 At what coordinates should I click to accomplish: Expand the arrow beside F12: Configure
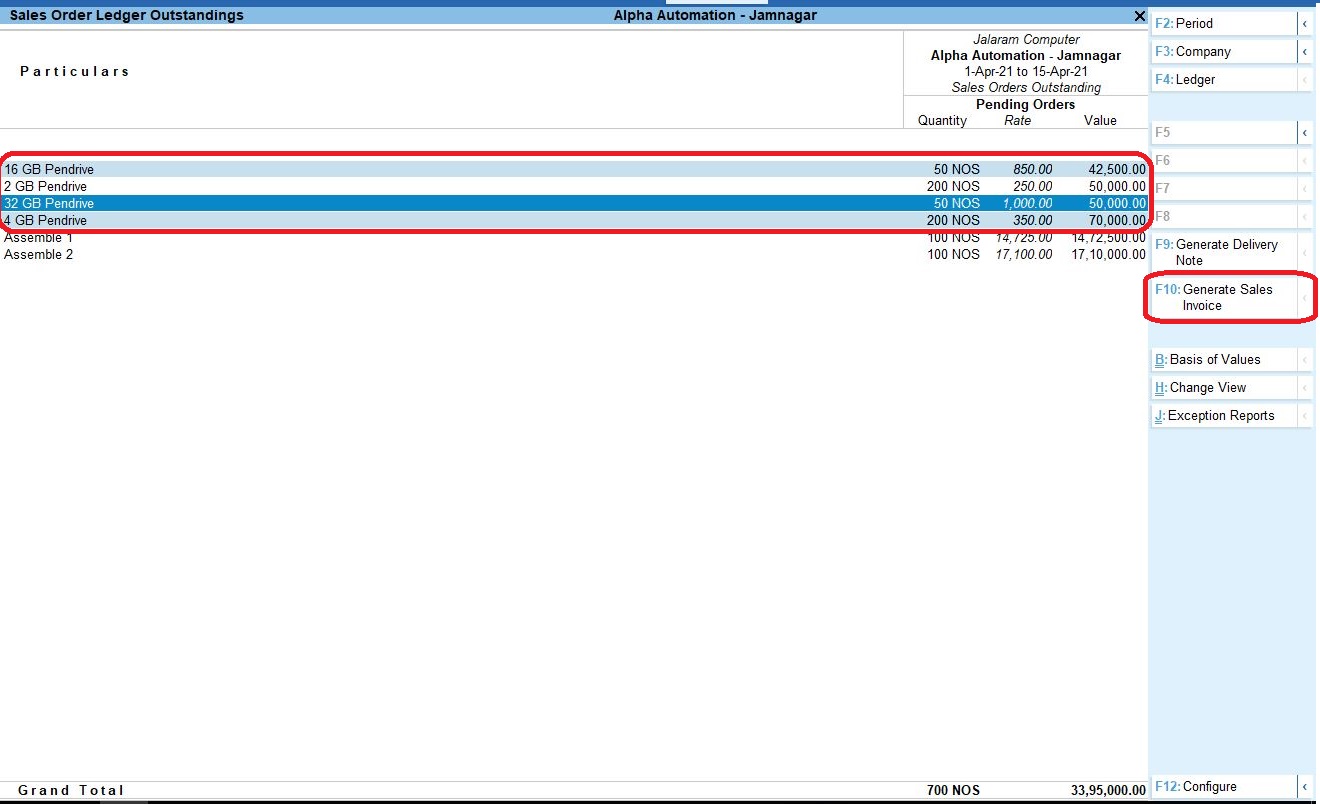(x=1304, y=787)
